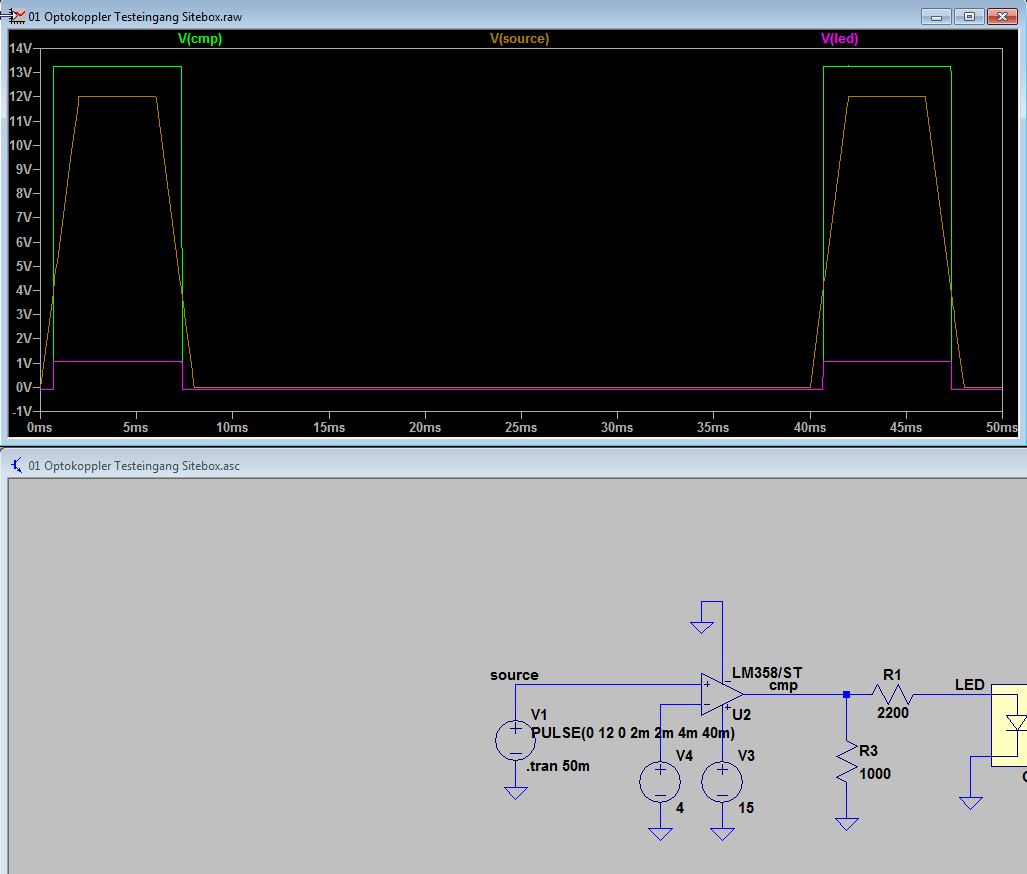Click the PULSE(0 12 0 2m 2m 4m 40m) text
This screenshot has width=1027, height=874.
[633, 732]
